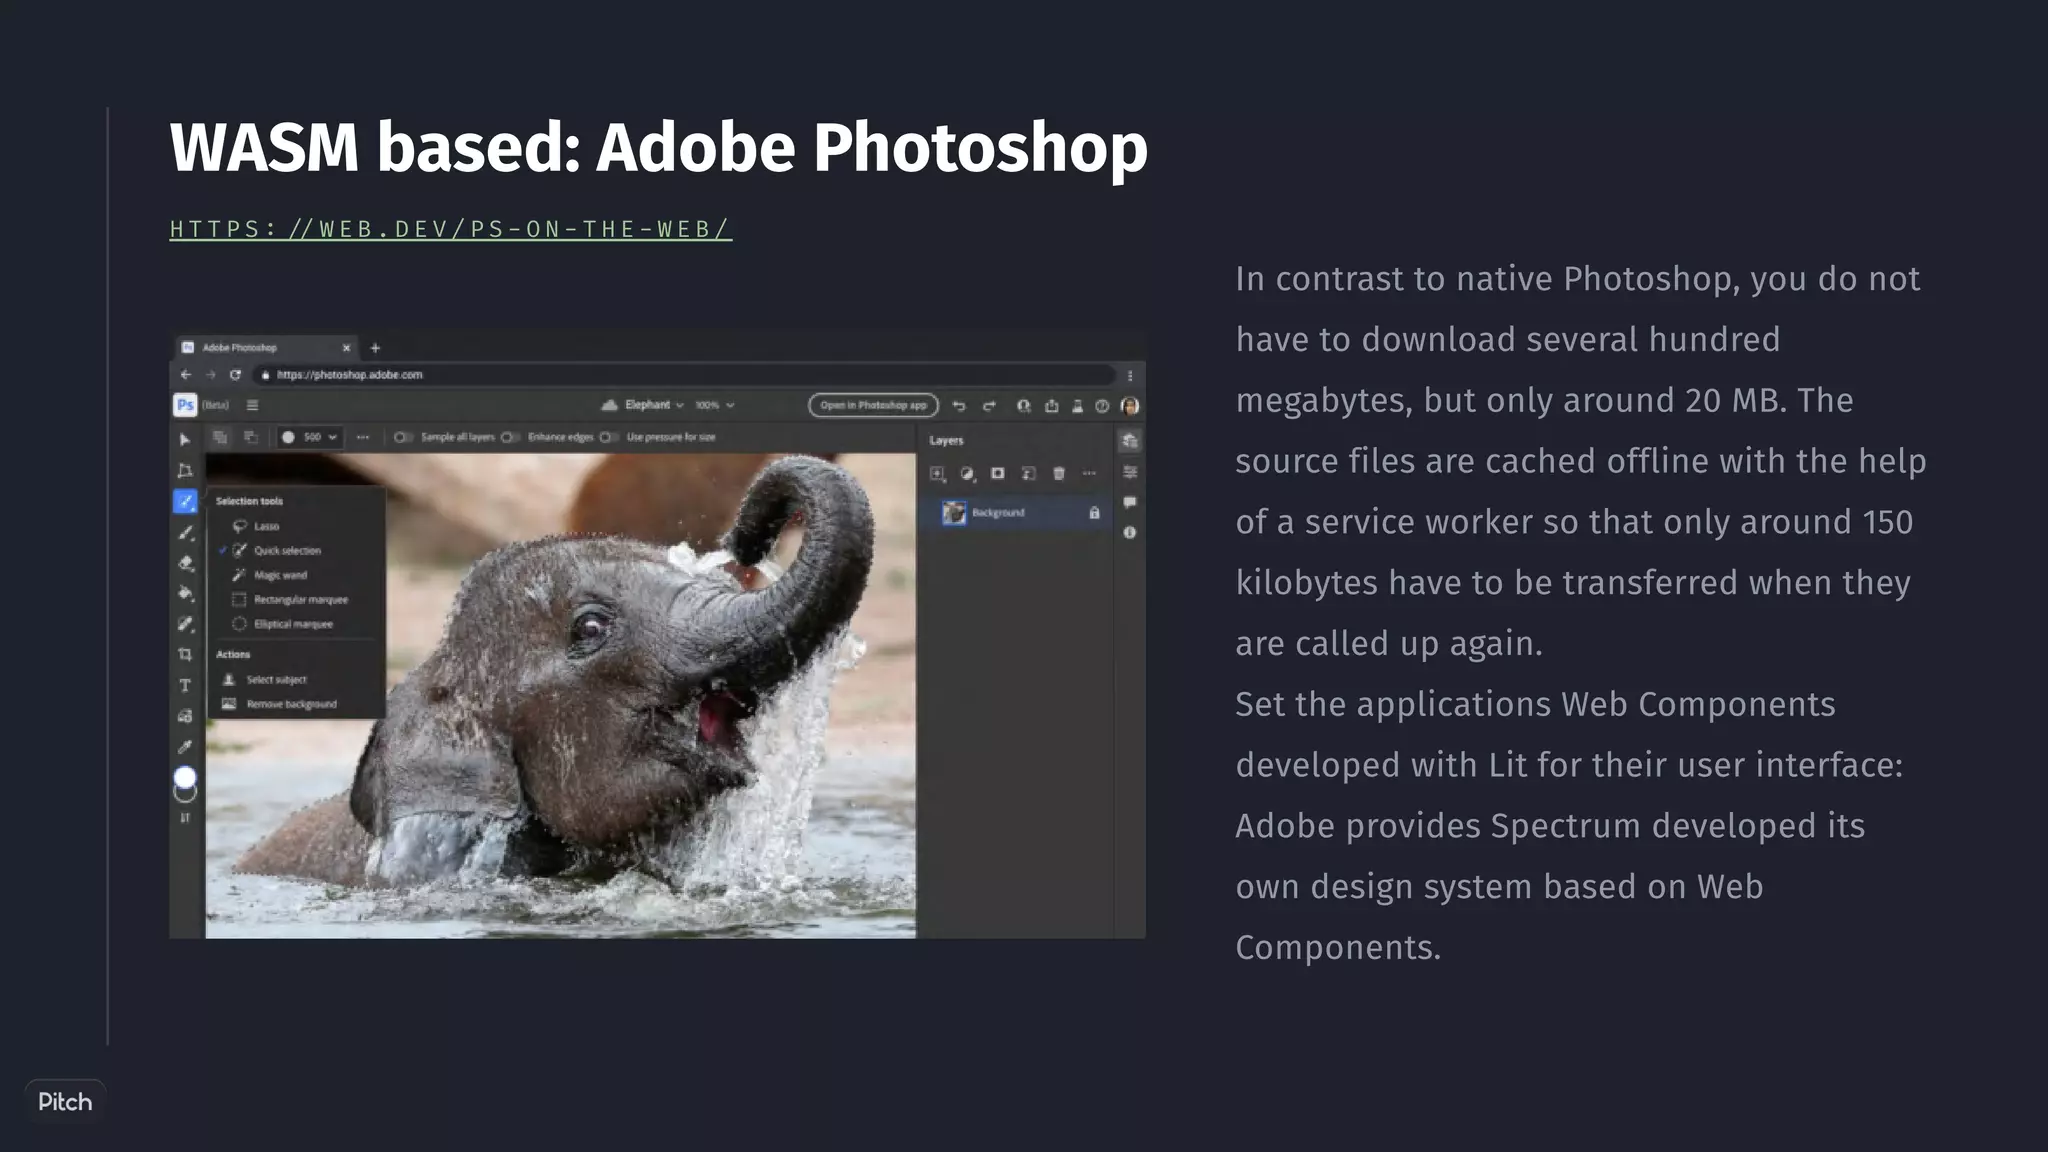Select the Type tool

pyautogui.click(x=185, y=686)
